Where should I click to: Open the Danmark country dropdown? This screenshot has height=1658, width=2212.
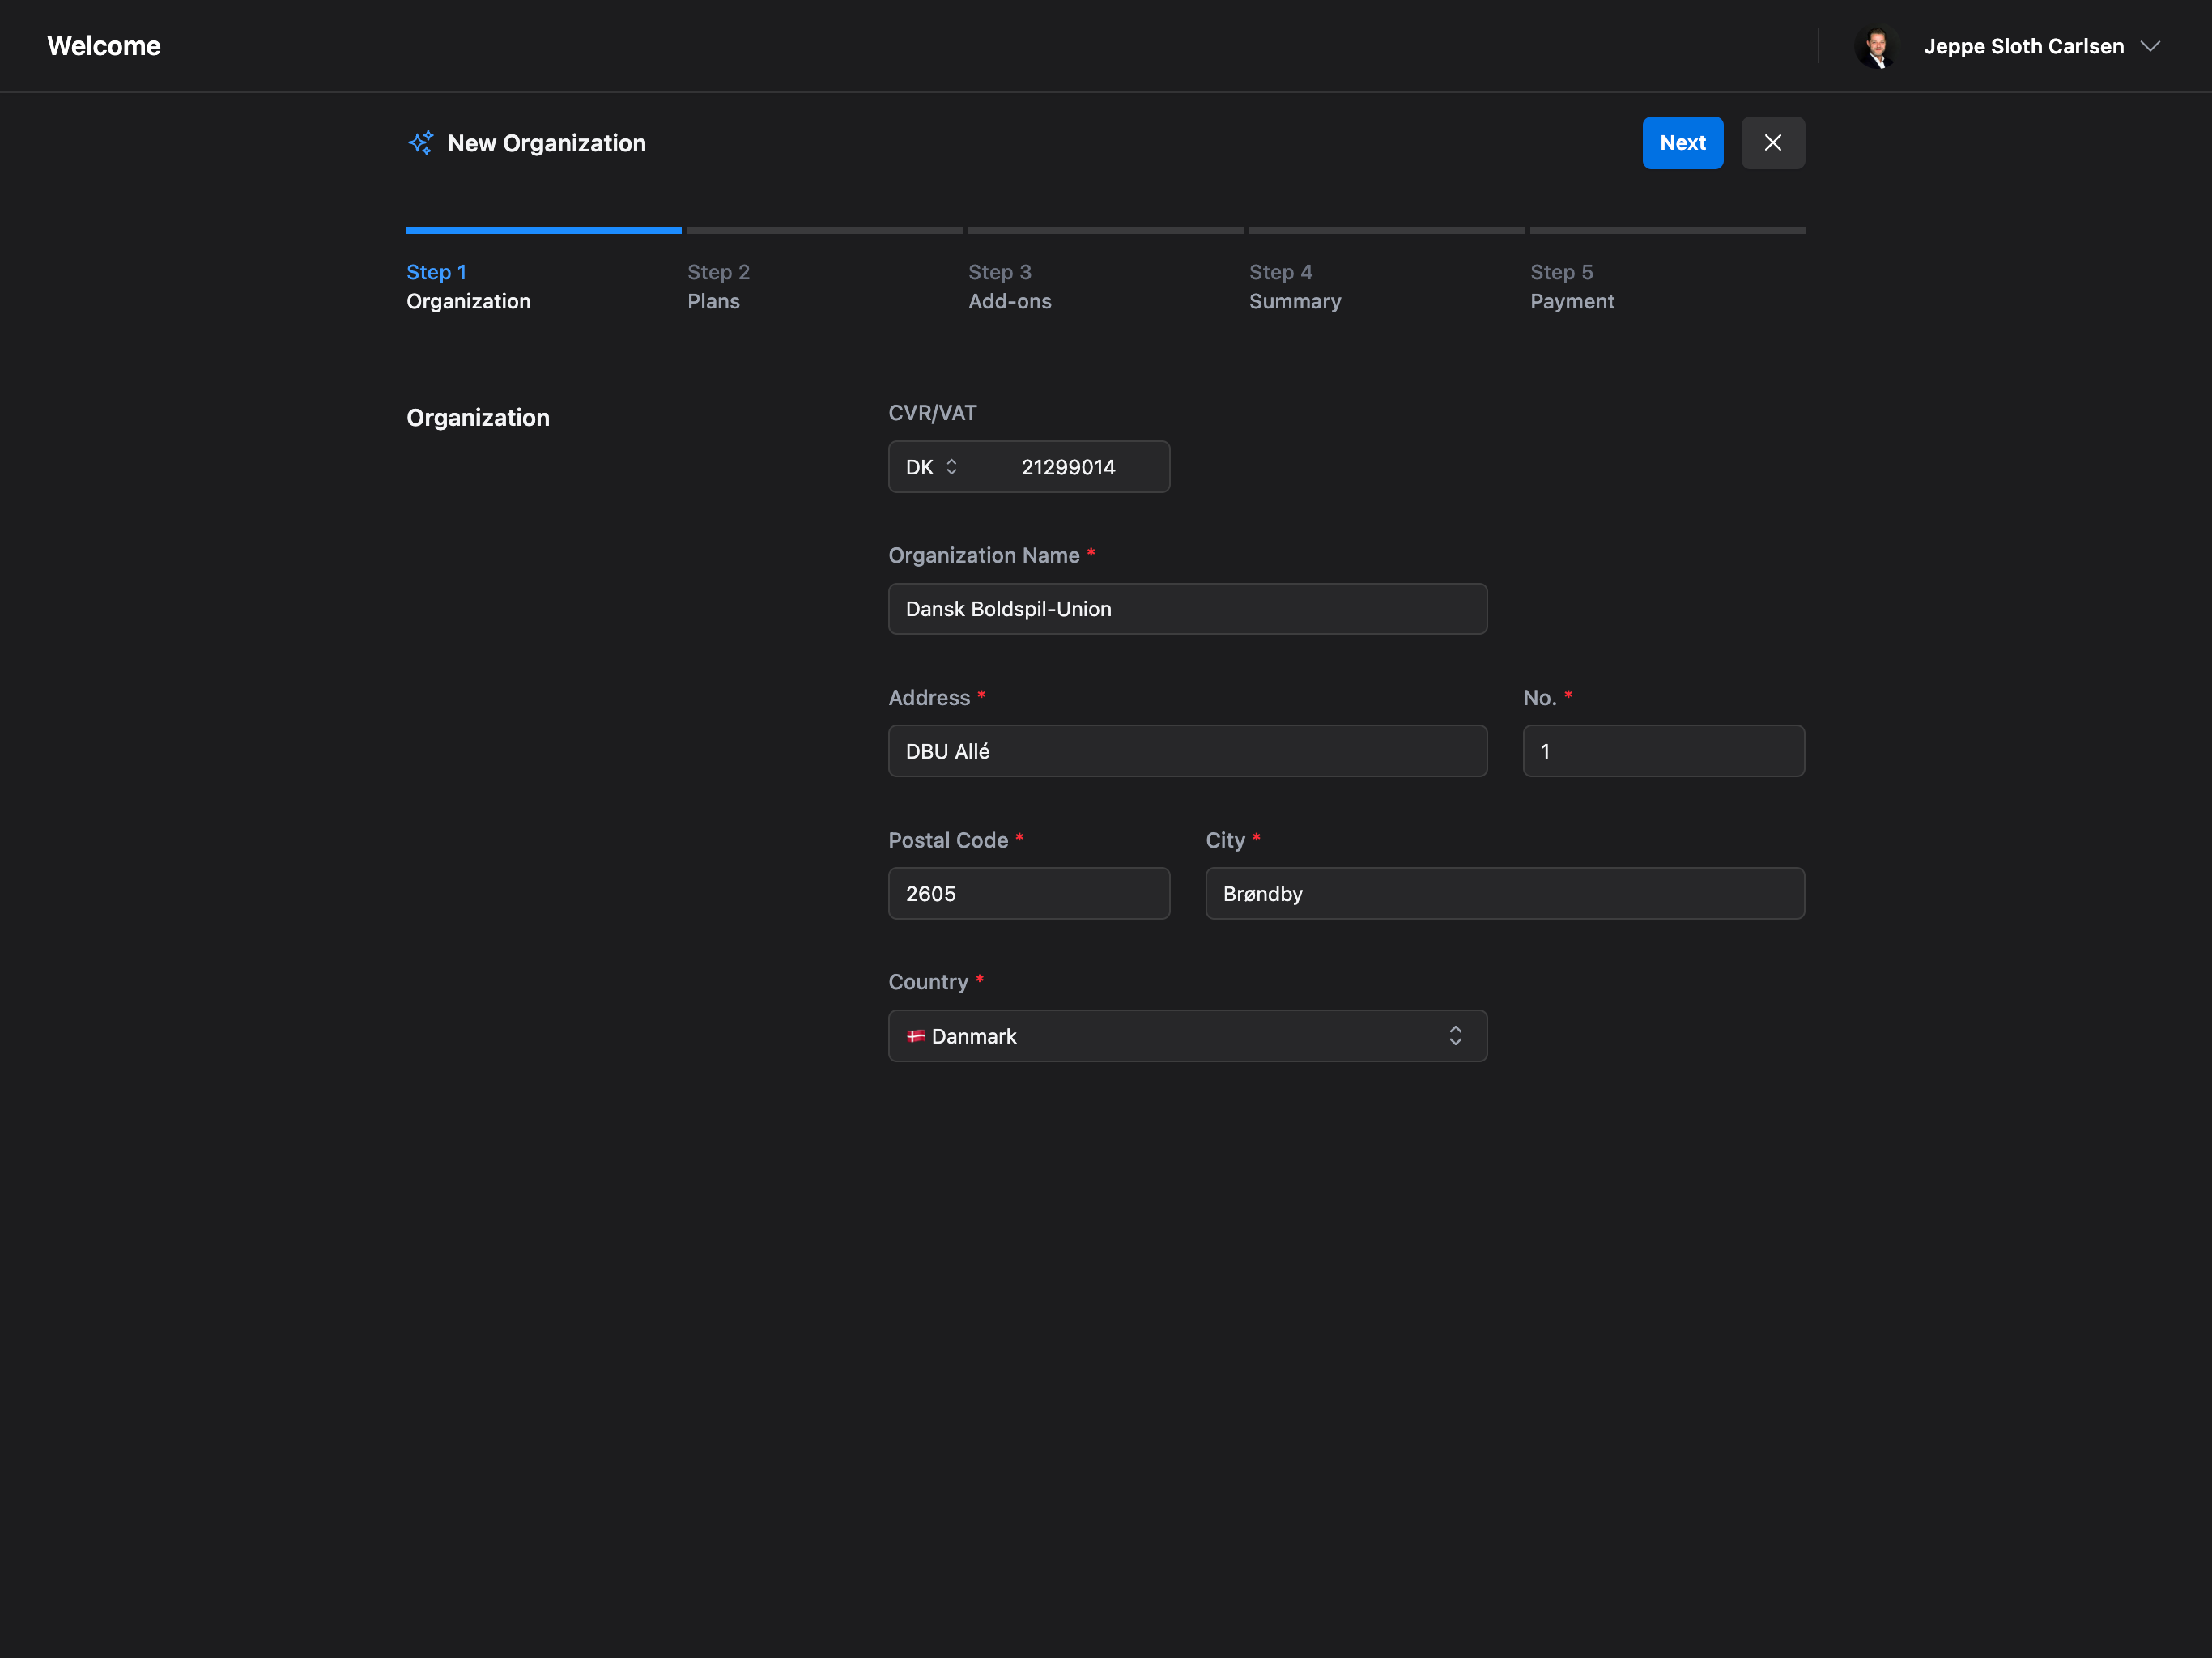(x=1187, y=1036)
